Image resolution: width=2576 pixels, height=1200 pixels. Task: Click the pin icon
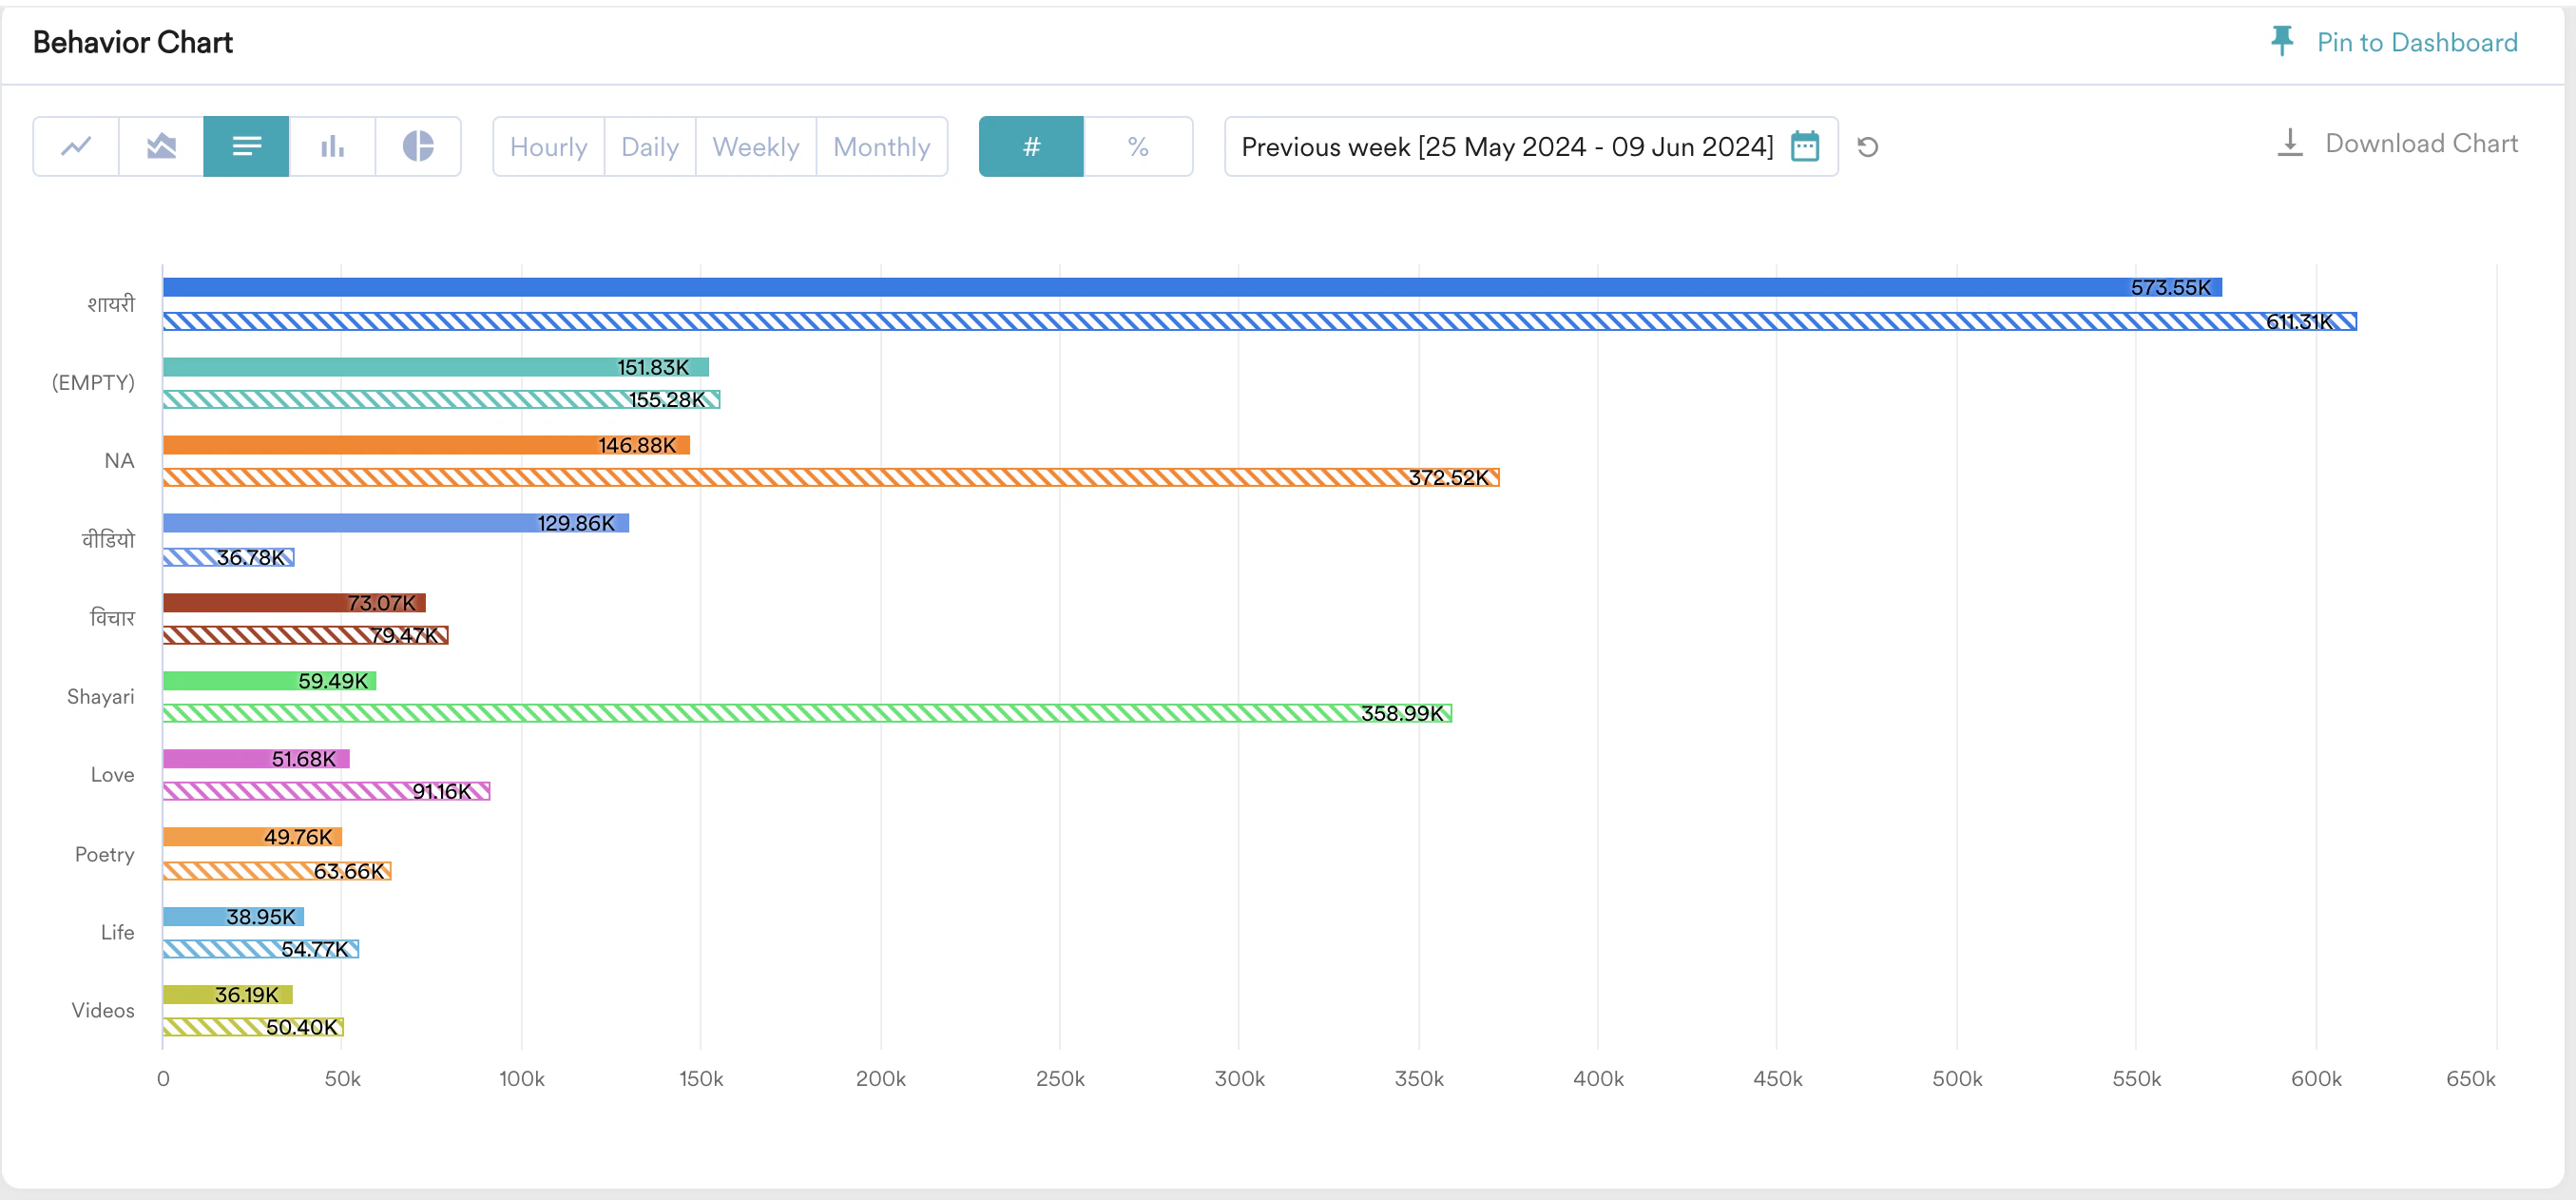2282,41
